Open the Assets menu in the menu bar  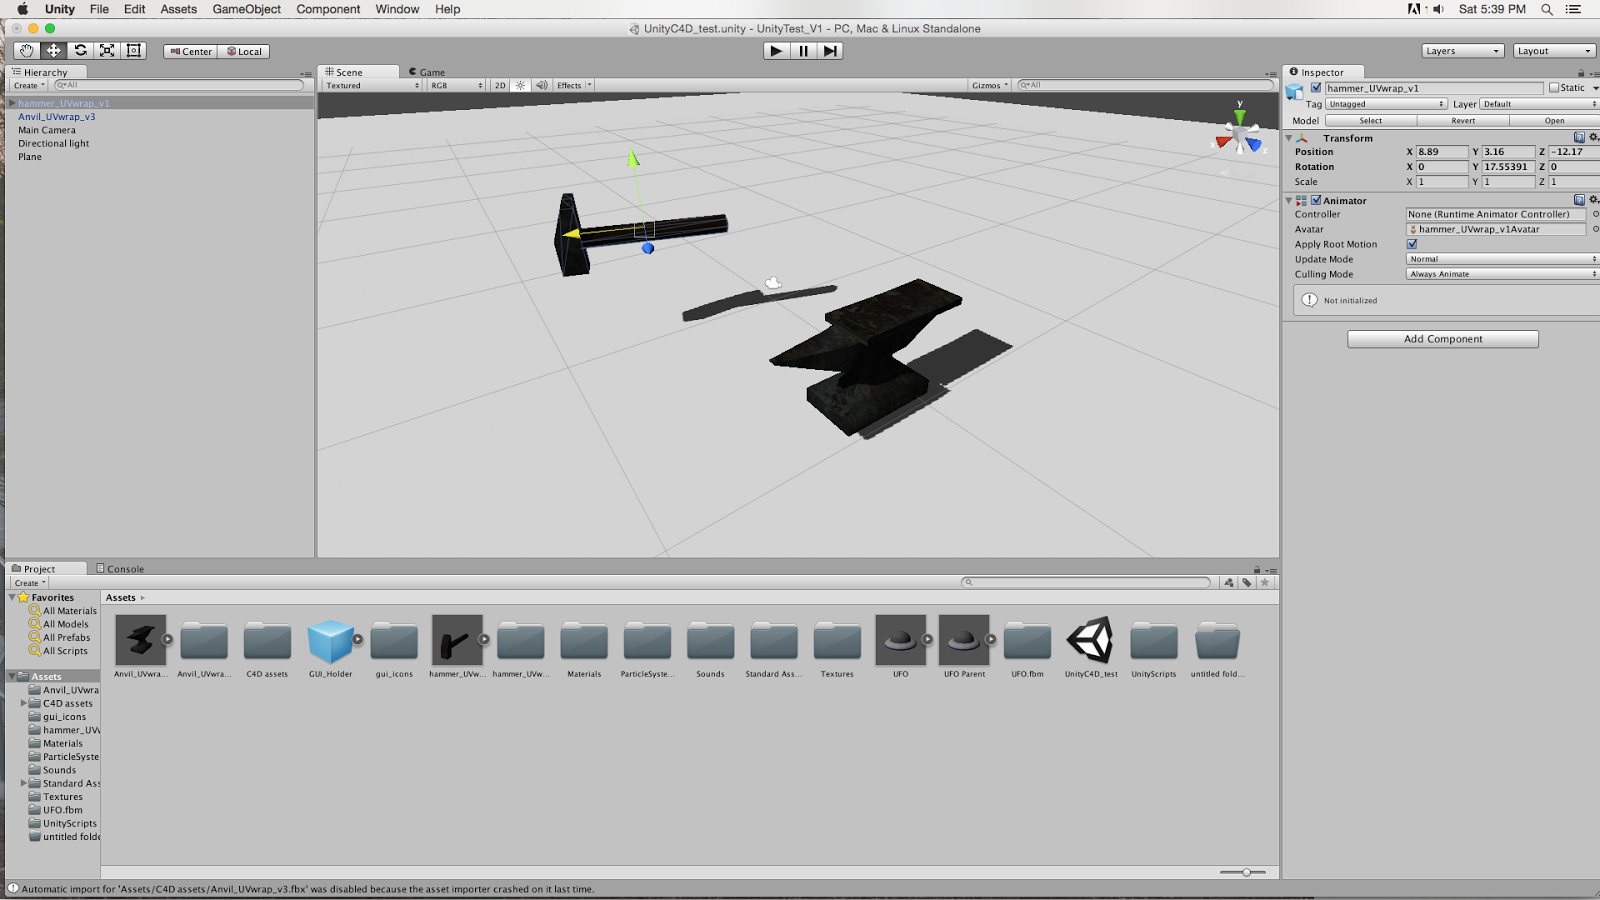(179, 10)
